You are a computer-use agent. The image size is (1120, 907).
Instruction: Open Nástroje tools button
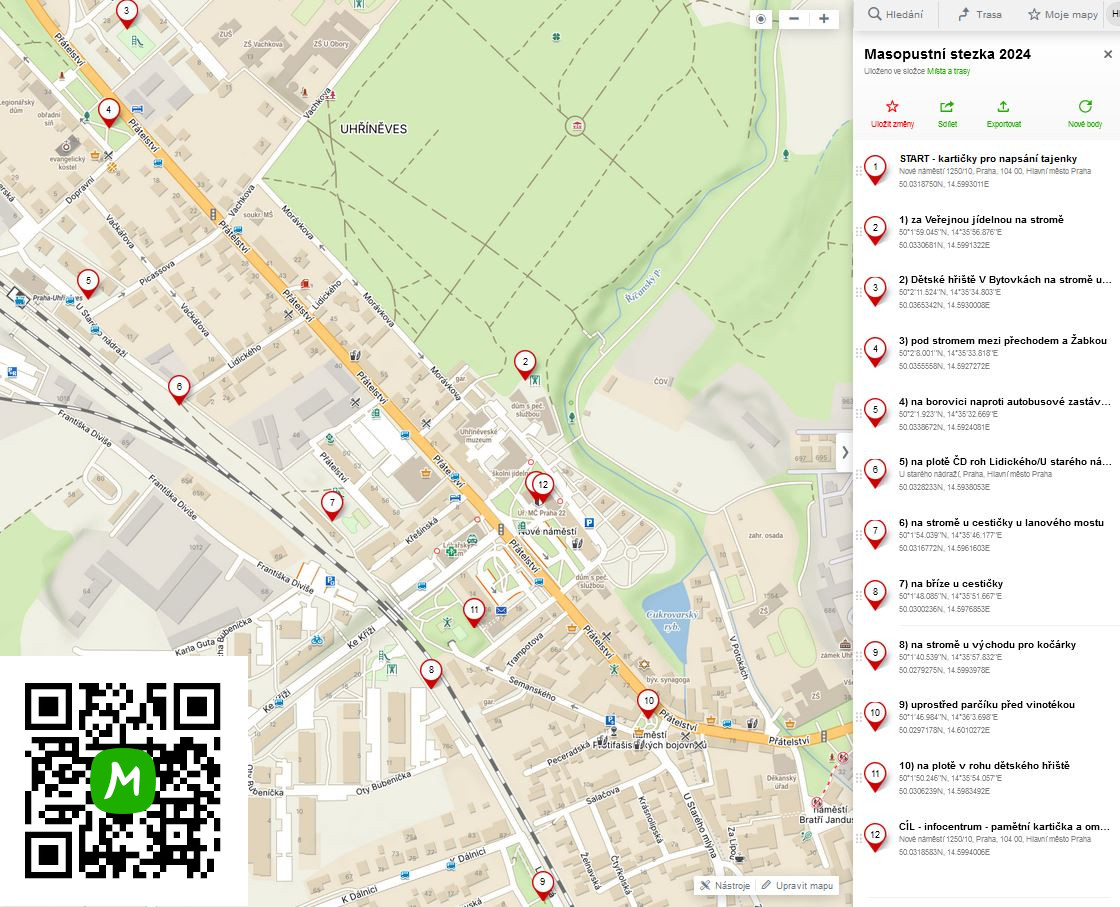(725, 886)
